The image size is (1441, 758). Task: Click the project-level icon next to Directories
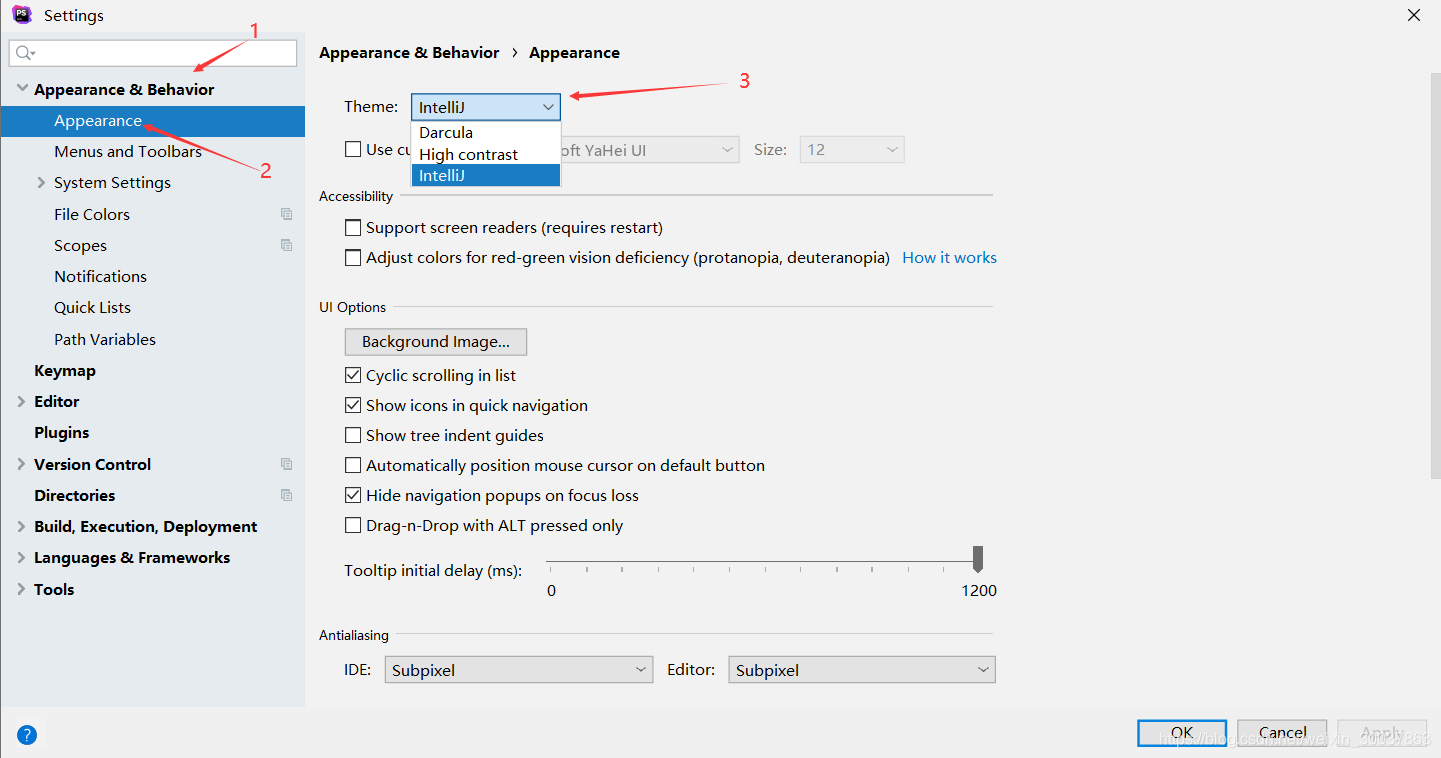(287, 495)
